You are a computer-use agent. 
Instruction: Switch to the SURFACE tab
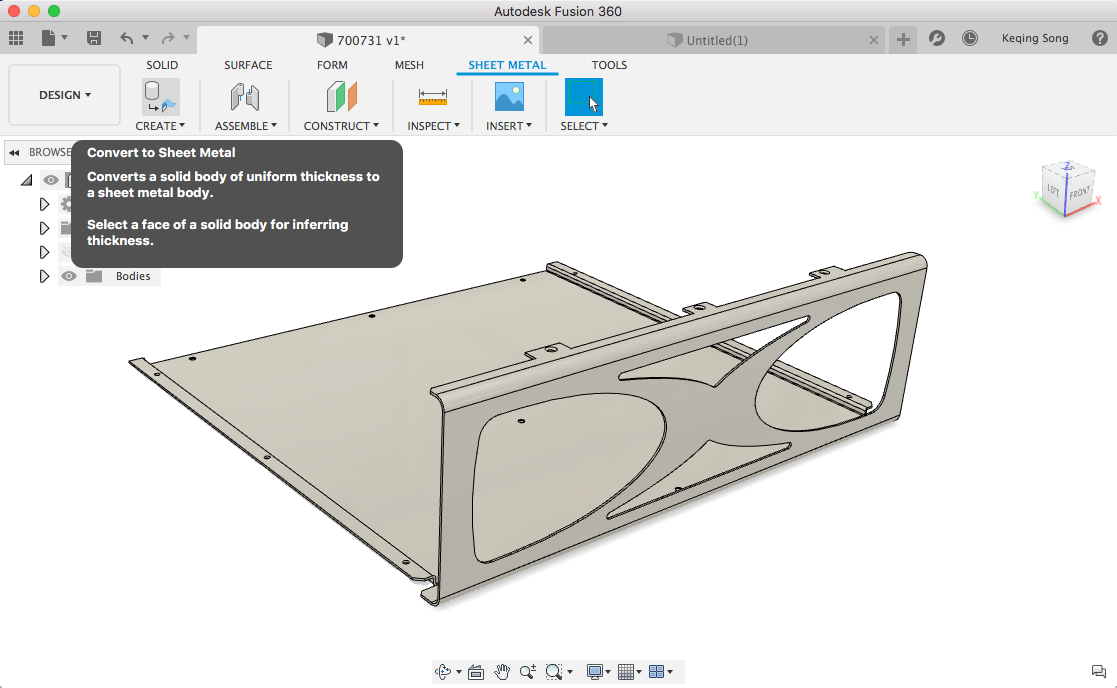pos(248,65)
